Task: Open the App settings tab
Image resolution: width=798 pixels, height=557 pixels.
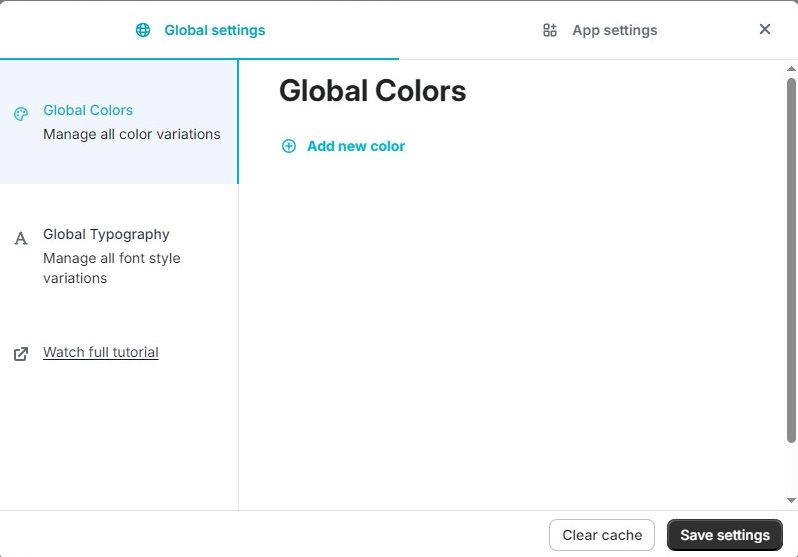Action: pyautogui.click(x=614, y=30)
